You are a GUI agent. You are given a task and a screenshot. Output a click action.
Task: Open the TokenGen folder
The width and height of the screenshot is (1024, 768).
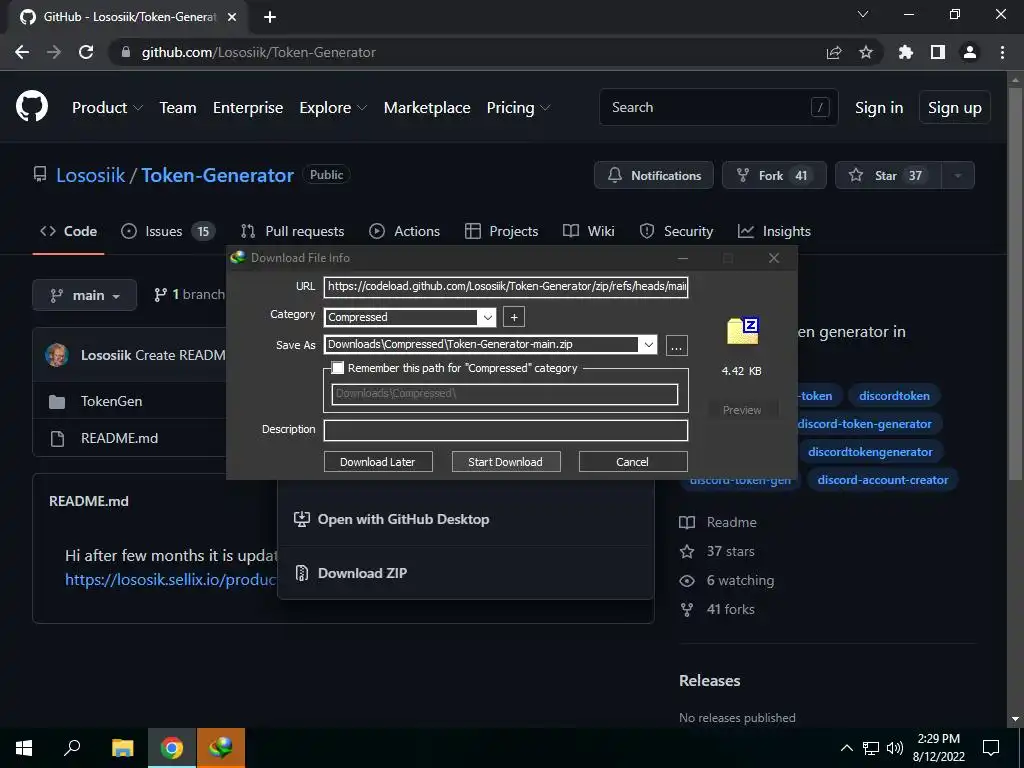click(x=111, y=401)
